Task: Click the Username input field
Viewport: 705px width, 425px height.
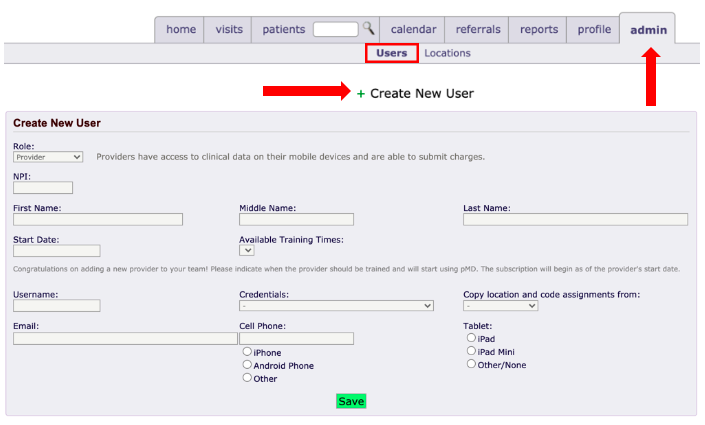Action: [x=57, y=306]
